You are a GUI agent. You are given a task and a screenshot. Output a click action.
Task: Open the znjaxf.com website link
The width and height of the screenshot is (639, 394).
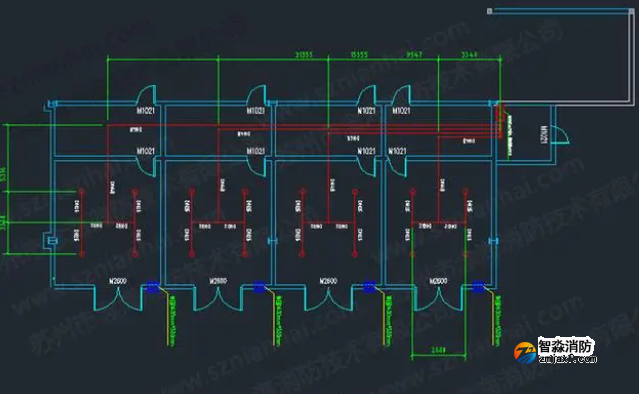(x=568, y=359)
